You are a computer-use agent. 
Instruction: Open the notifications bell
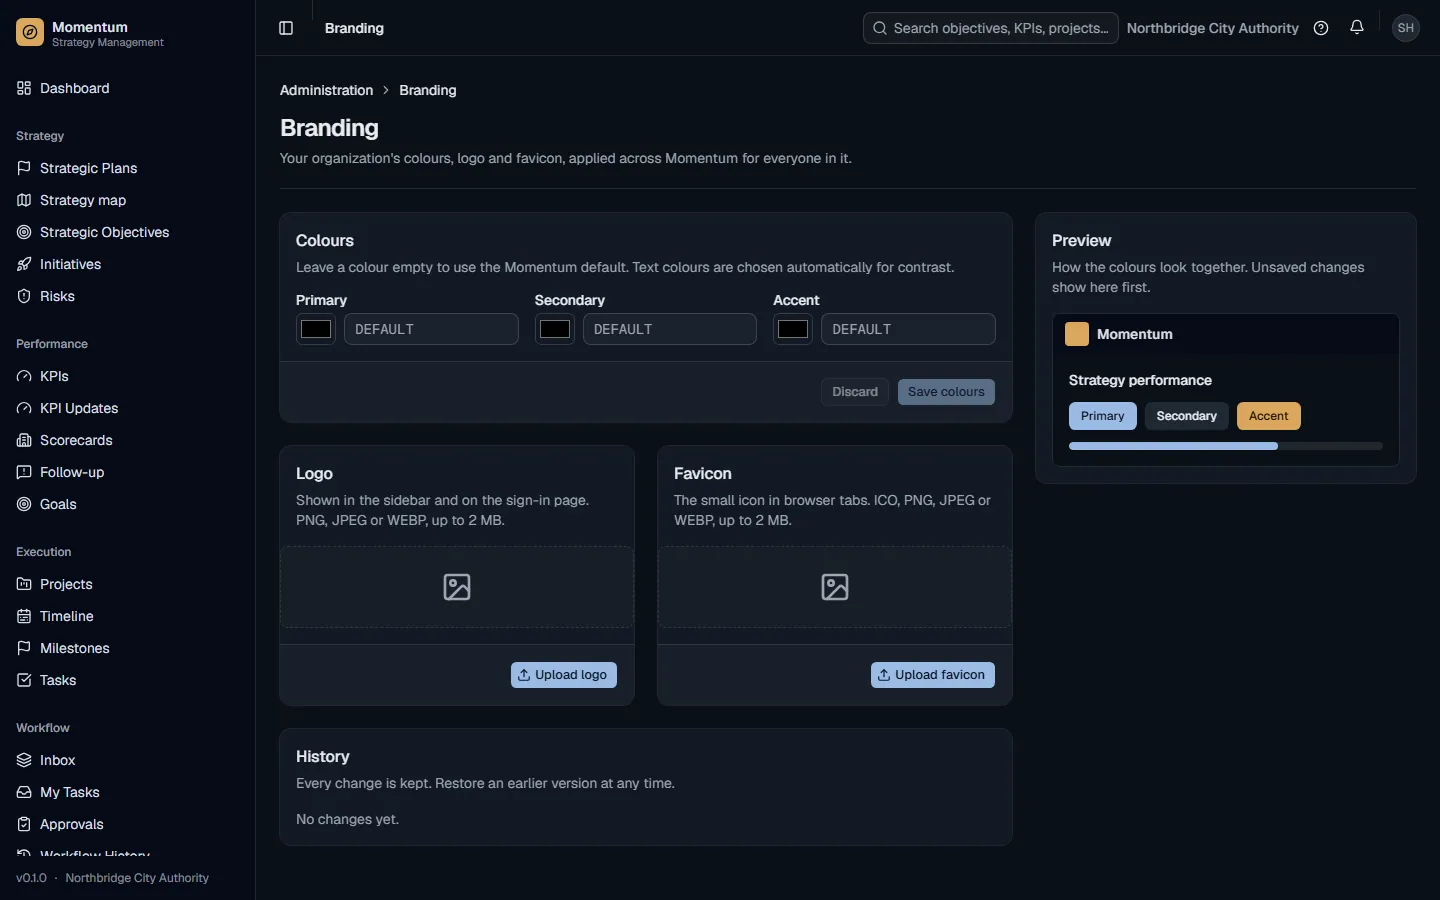point(1357,28)
